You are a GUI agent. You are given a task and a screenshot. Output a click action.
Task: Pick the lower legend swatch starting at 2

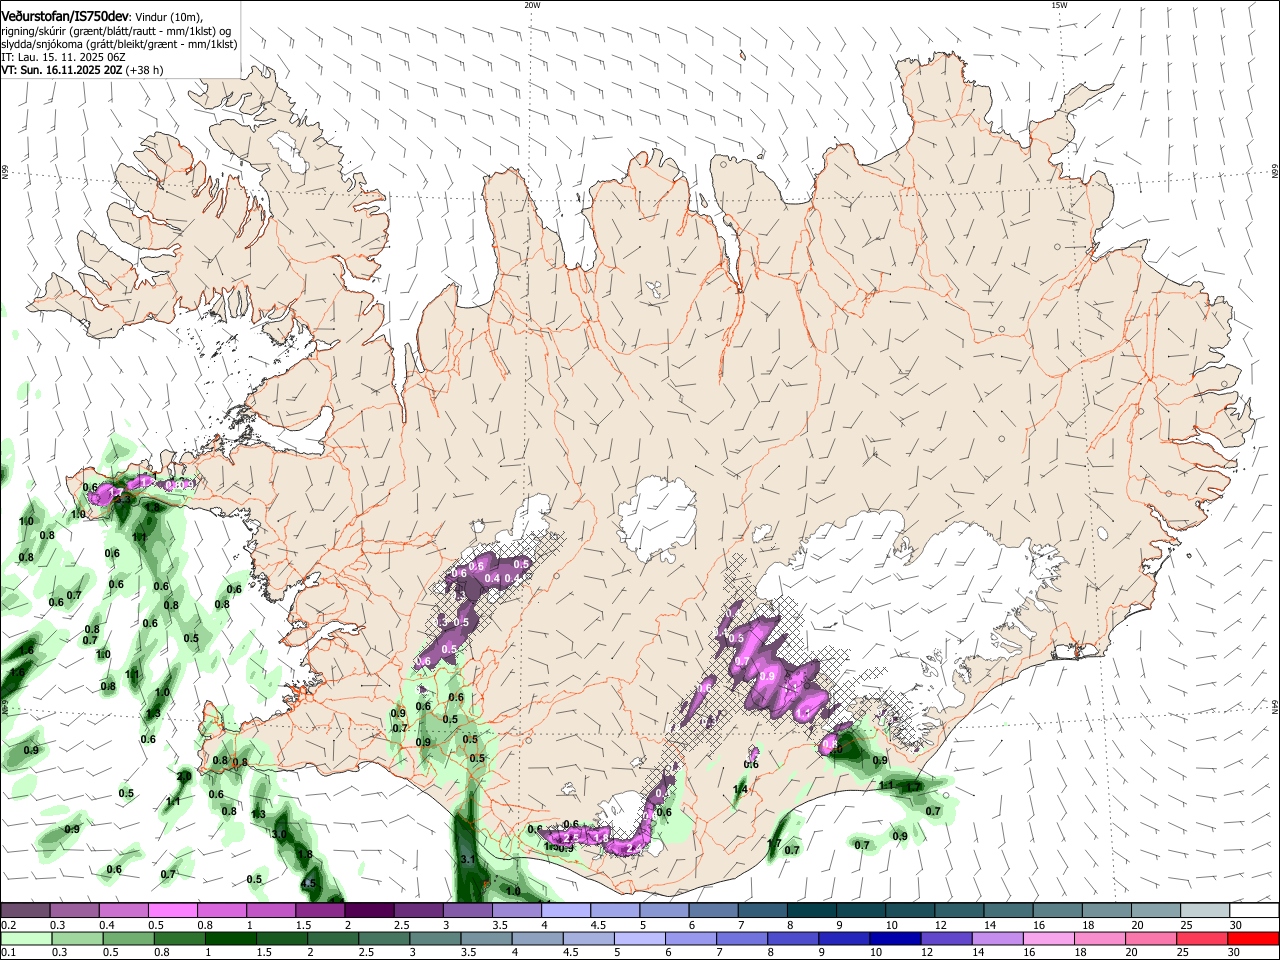332,938
